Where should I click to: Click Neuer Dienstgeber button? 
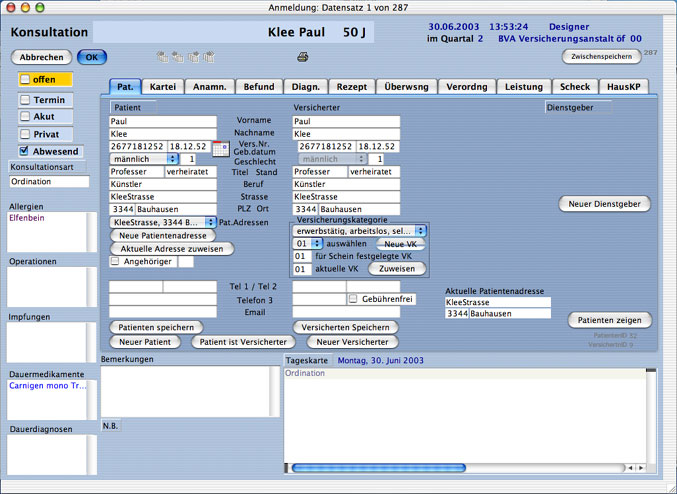tap(604, 204)
